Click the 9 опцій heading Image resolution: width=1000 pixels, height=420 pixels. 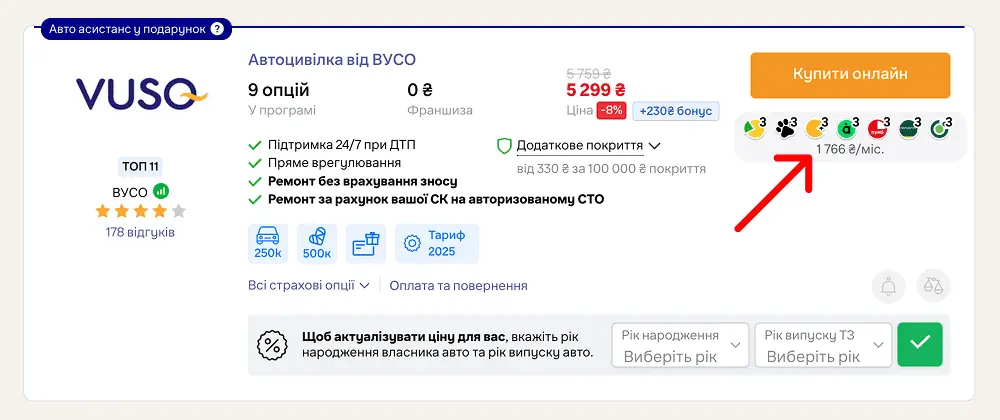pyautogui.click(x=279, y=90)
